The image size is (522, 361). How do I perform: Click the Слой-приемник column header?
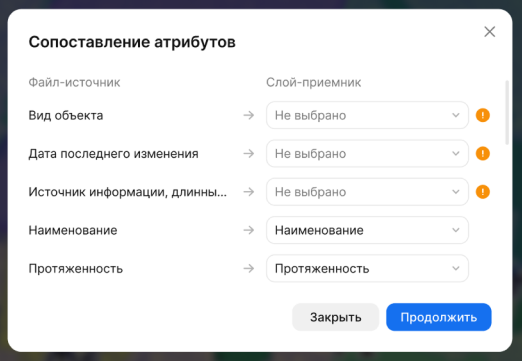pos(313,82)
